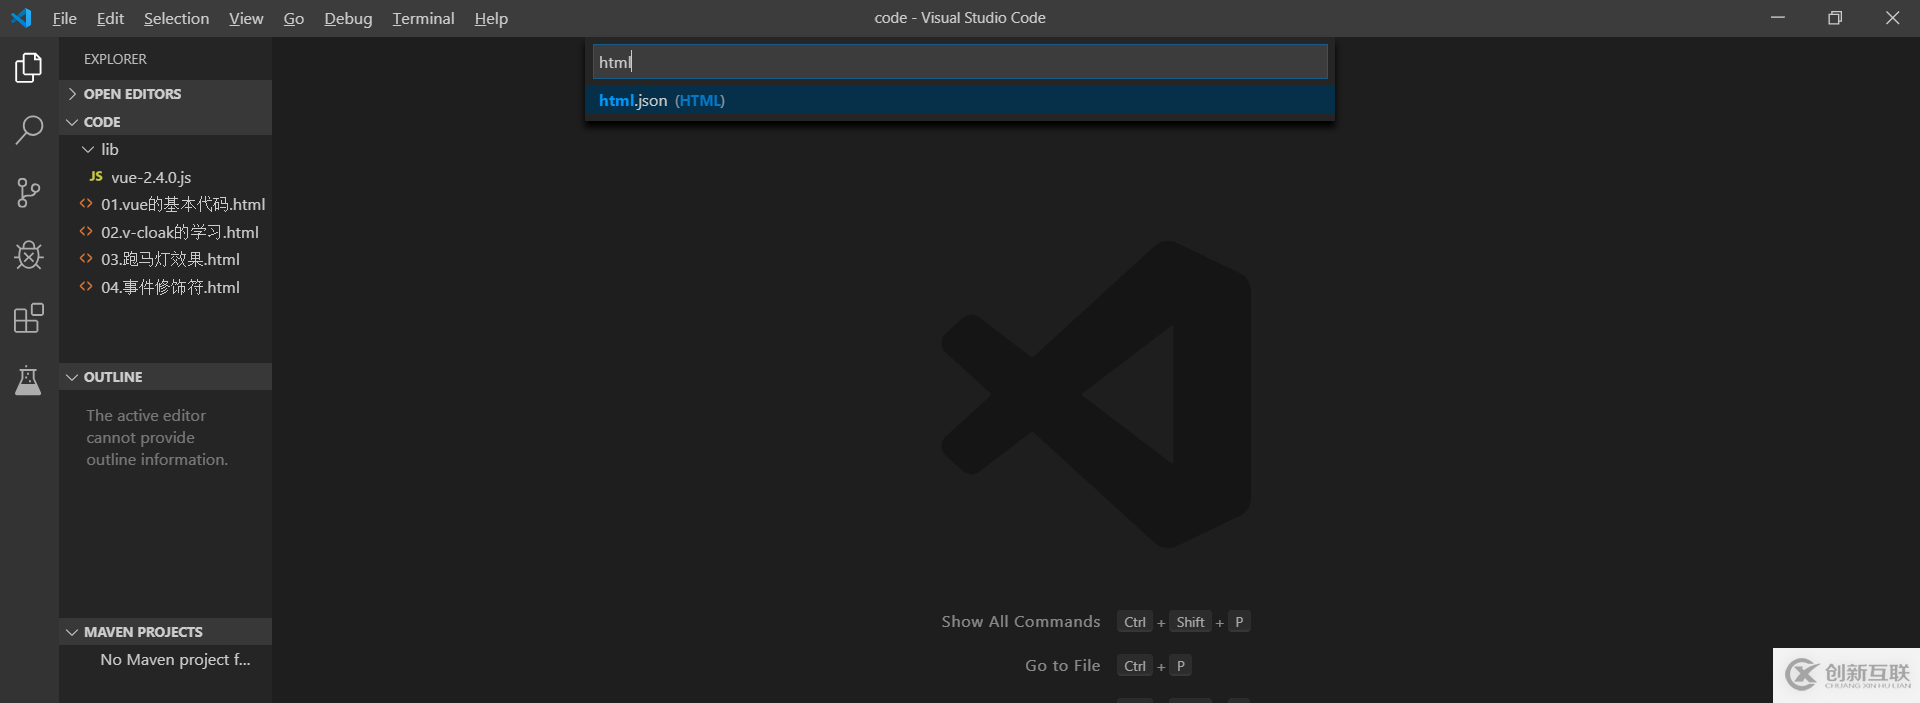
Task: Open the Extensions view icon
Action: tap(29, 318)
